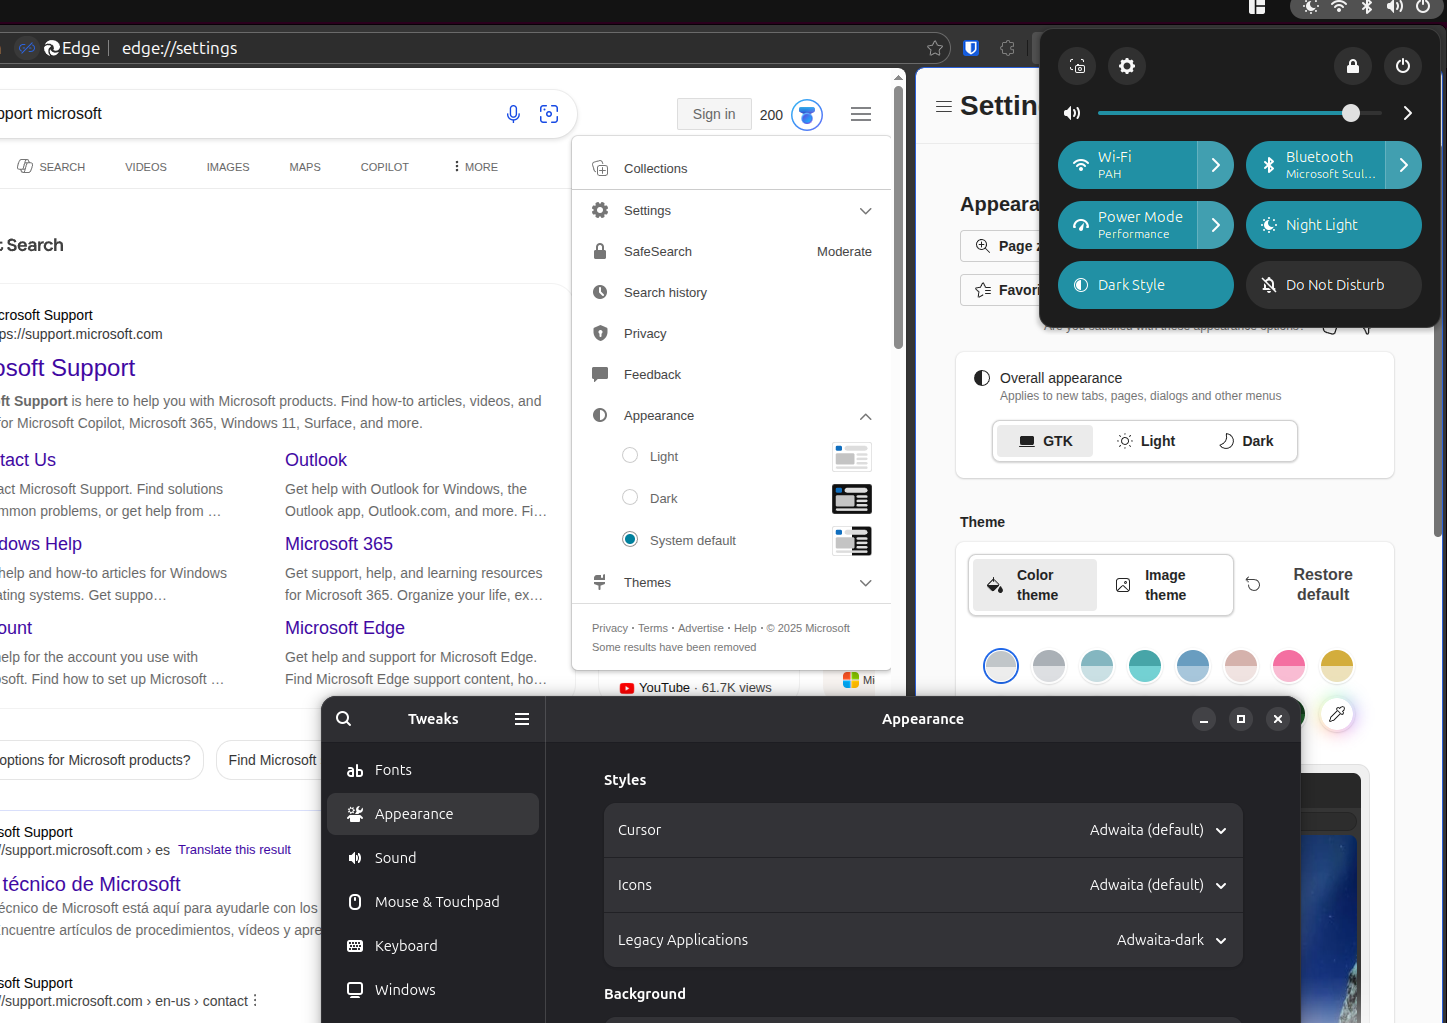The width and height of the screenshot is (1447, 1023).
Task: Expand the Themes section chevron
Action: tap(865, 583)
